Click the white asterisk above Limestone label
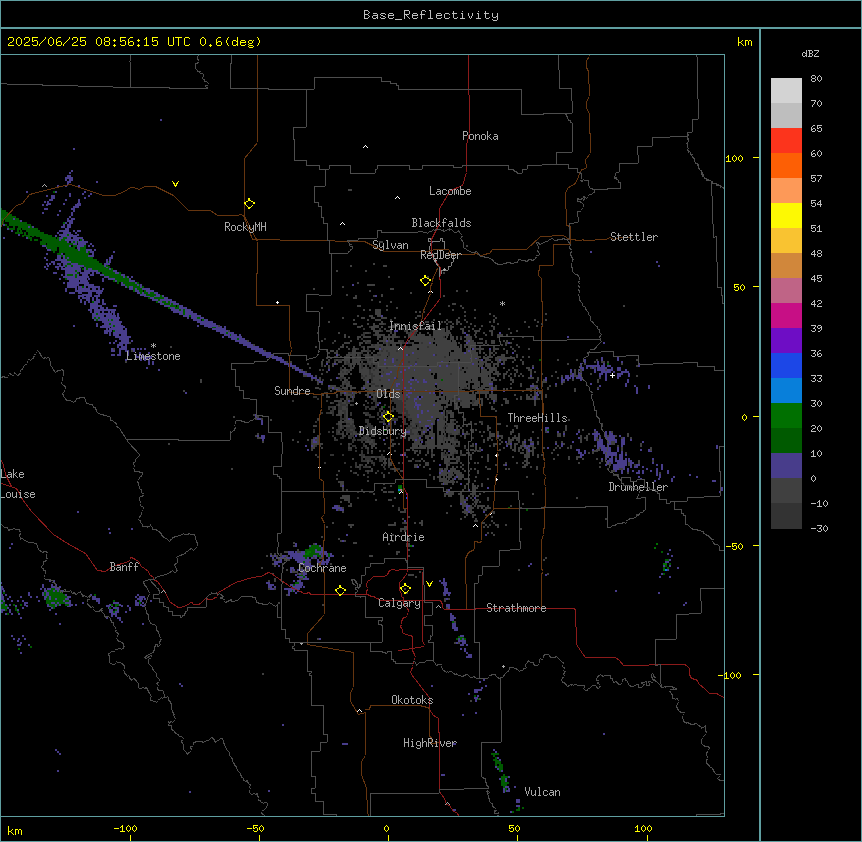Image resolution: width=862 pixels, height=842 pixels. tap(153, 346)
